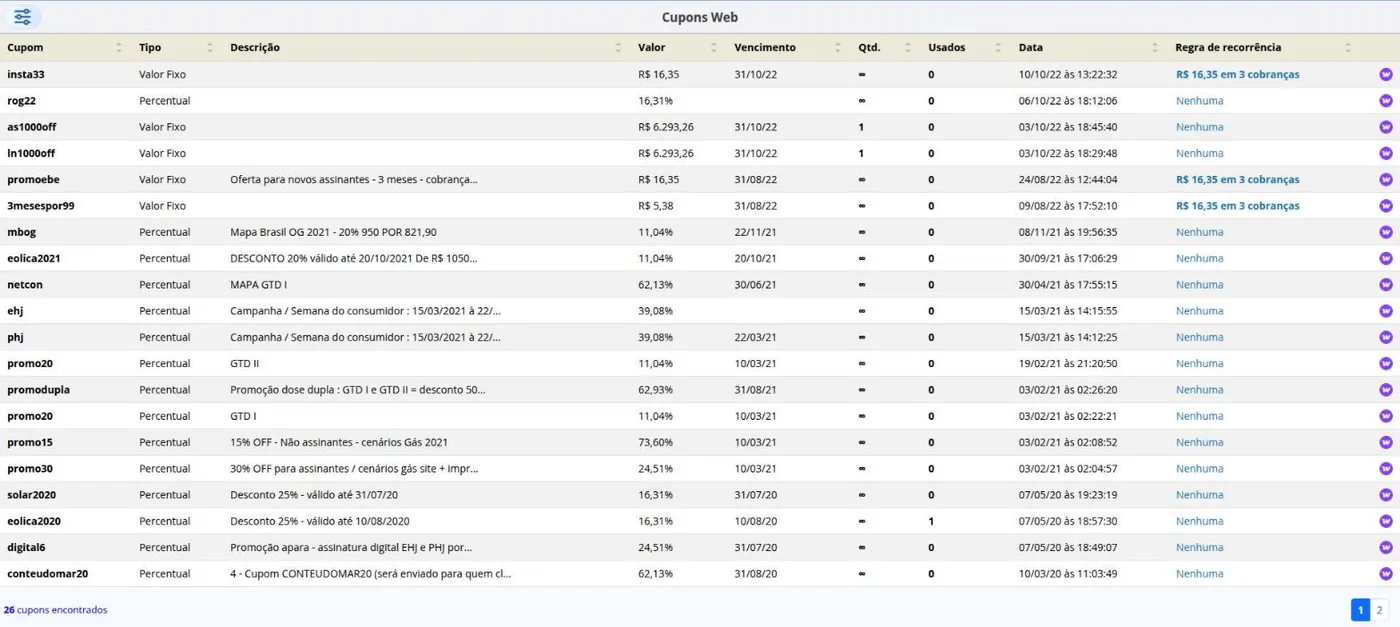Image resolution: width=1400 pixels, height=627 pixels.
Task: Click the purple icon in ehj row
Action: coord(1386,311)
